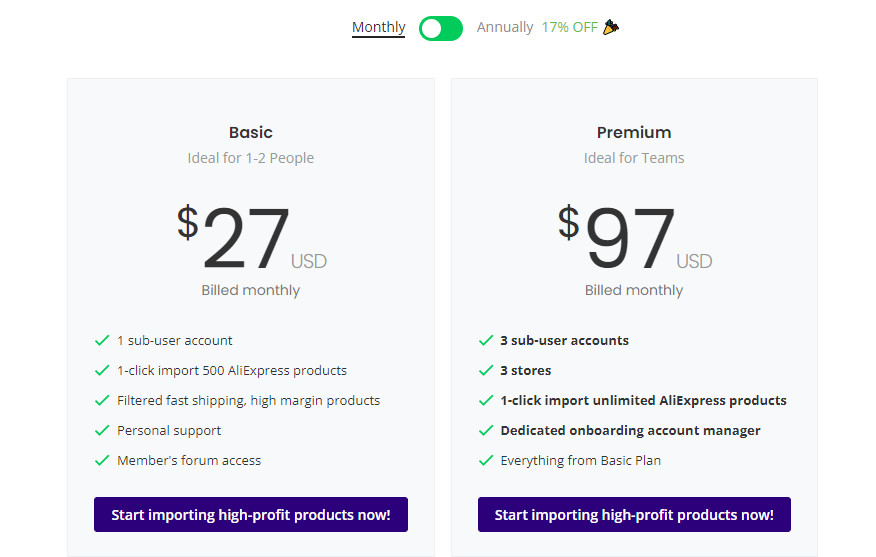Click the Premium plan's start importing button
This screenshot has width=876, height=557.
[634, 515]
